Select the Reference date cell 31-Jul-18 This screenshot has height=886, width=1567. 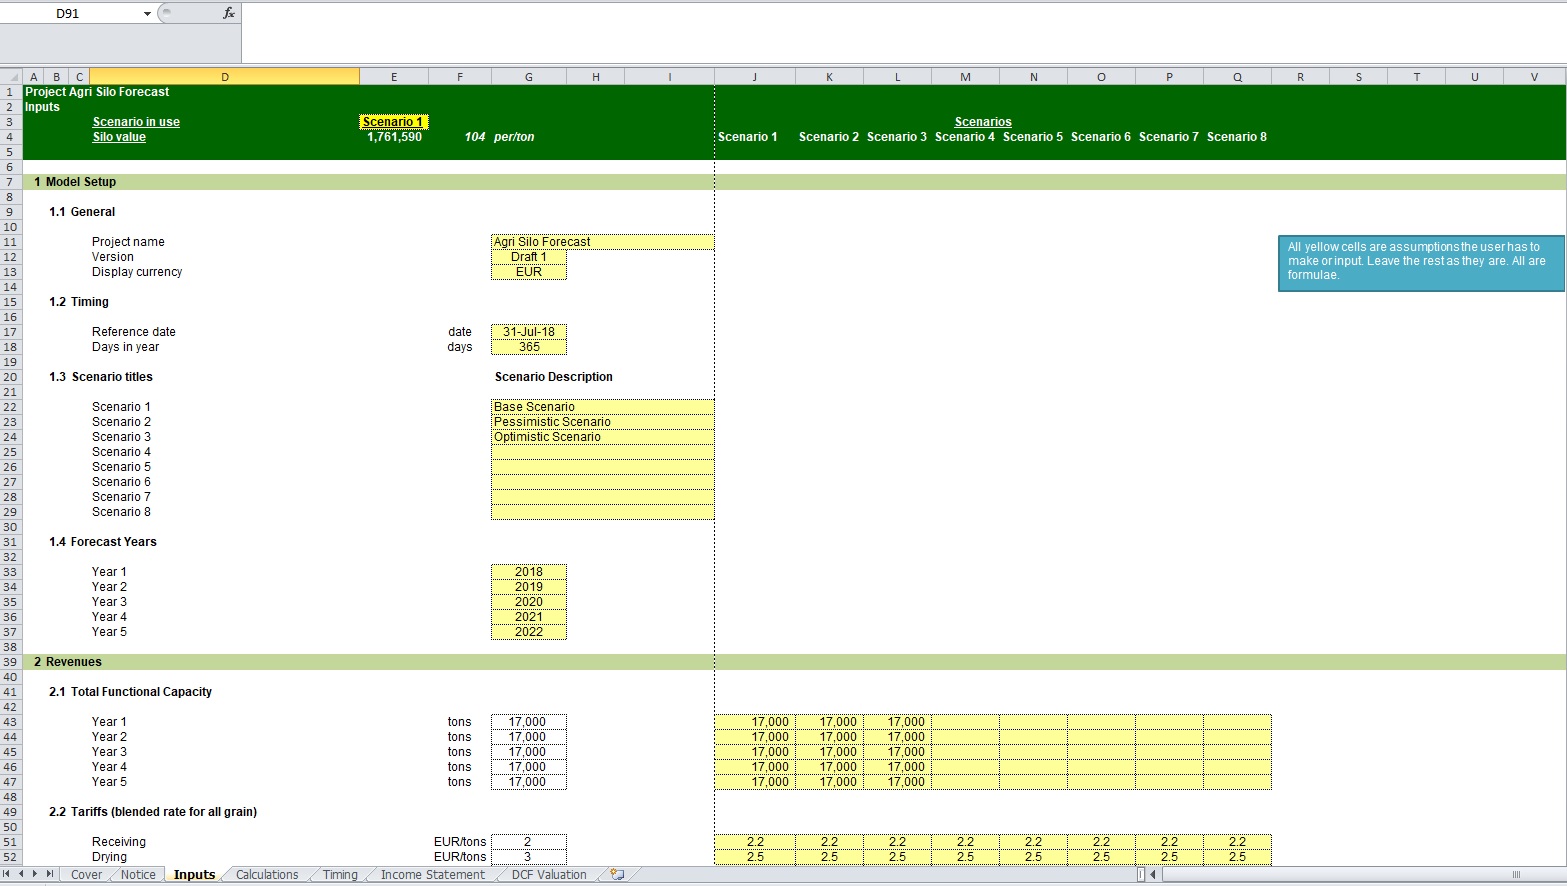(529, 332)
